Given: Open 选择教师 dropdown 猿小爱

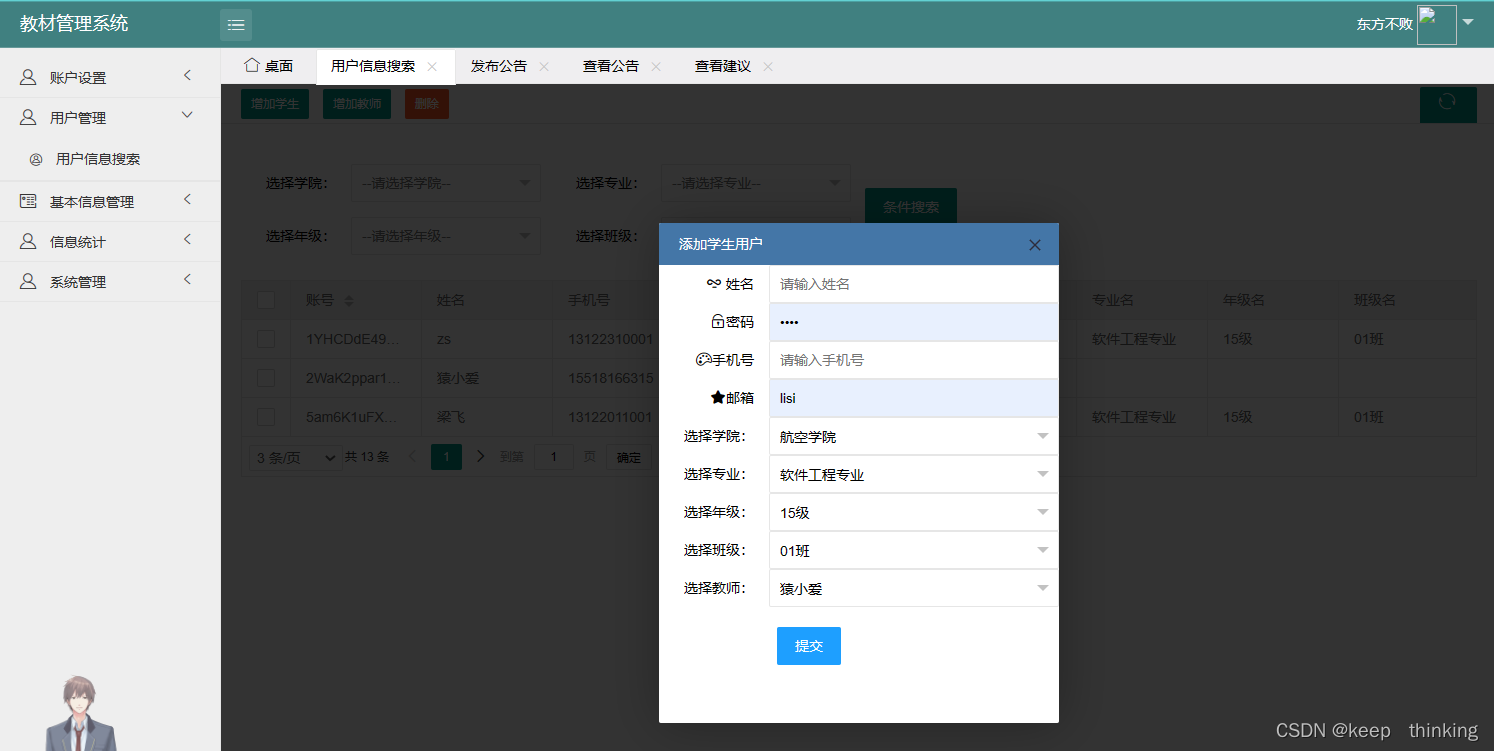Looking at the screenshot, I should pos(914,589).
